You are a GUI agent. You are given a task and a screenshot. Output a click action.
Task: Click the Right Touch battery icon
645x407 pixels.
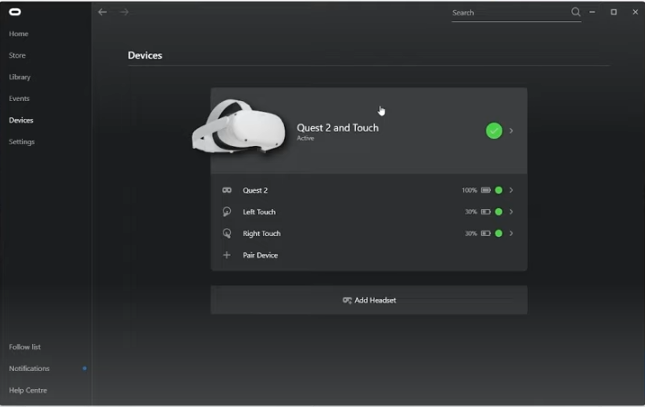point(486,233)
